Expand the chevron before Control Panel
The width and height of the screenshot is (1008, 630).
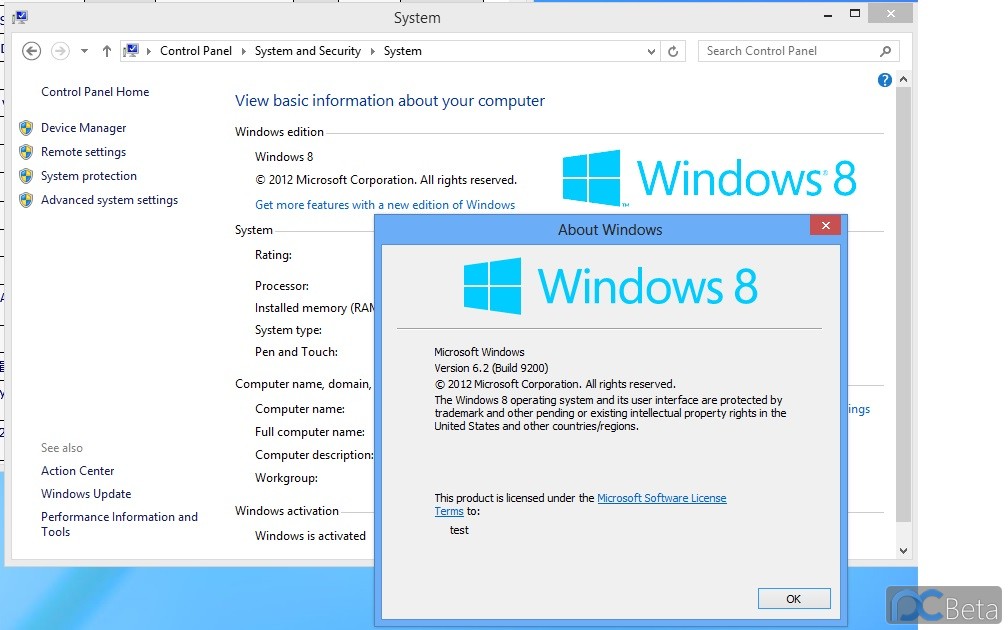[148, 51]
